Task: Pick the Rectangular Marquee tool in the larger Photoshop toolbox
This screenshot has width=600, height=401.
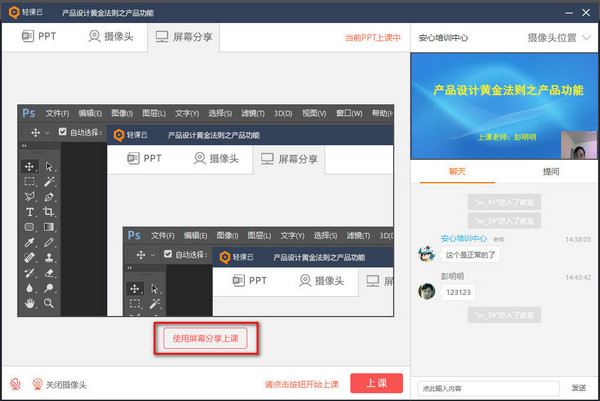Action: coord(29,181)
